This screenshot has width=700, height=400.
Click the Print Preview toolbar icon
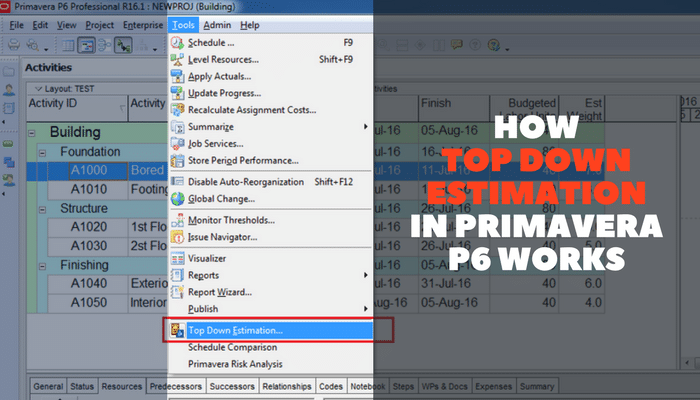coord(33,45)
